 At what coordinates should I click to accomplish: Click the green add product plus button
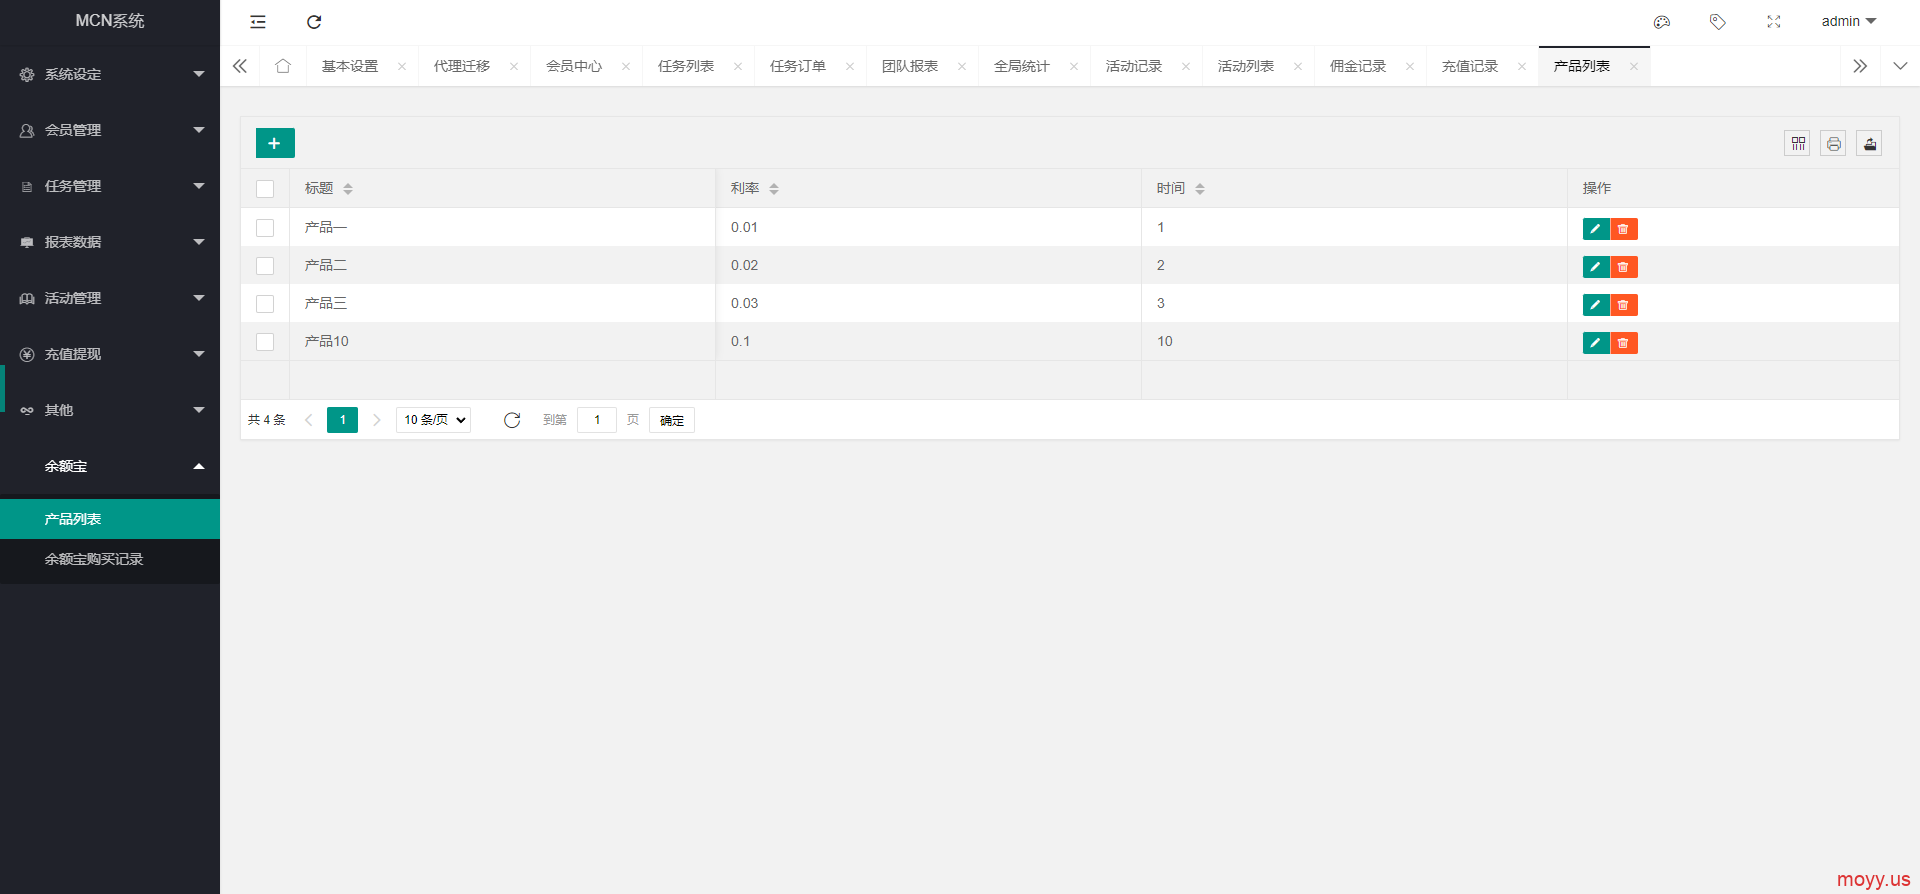[275, 143]
